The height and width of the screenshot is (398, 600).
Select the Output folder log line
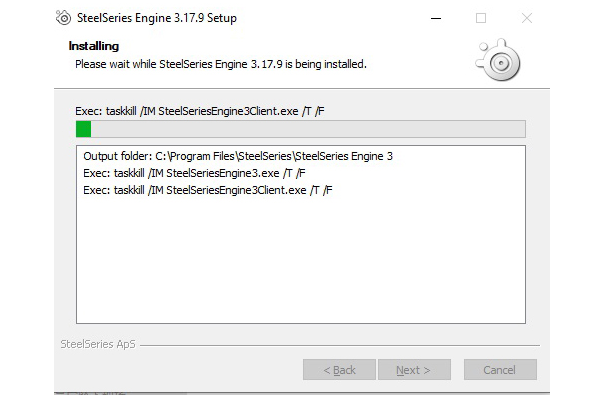[238, 156]
